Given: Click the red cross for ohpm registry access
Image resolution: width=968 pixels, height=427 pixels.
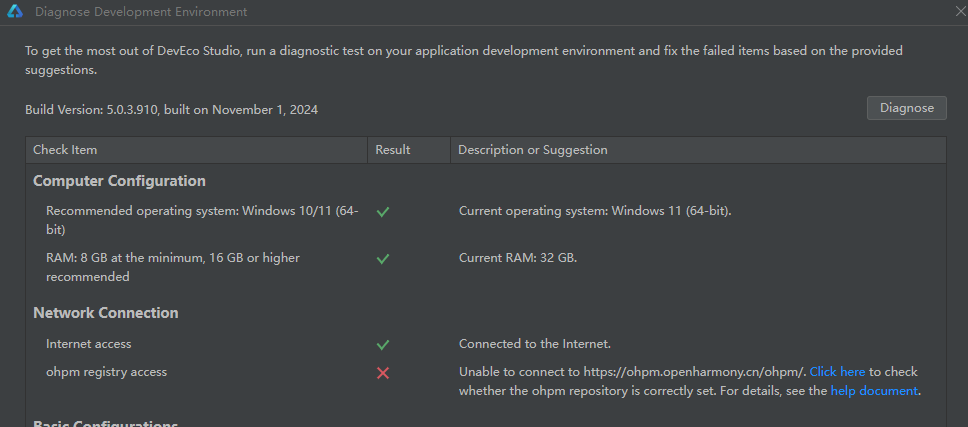Looking at the screenshot, I should coord(383,373).
